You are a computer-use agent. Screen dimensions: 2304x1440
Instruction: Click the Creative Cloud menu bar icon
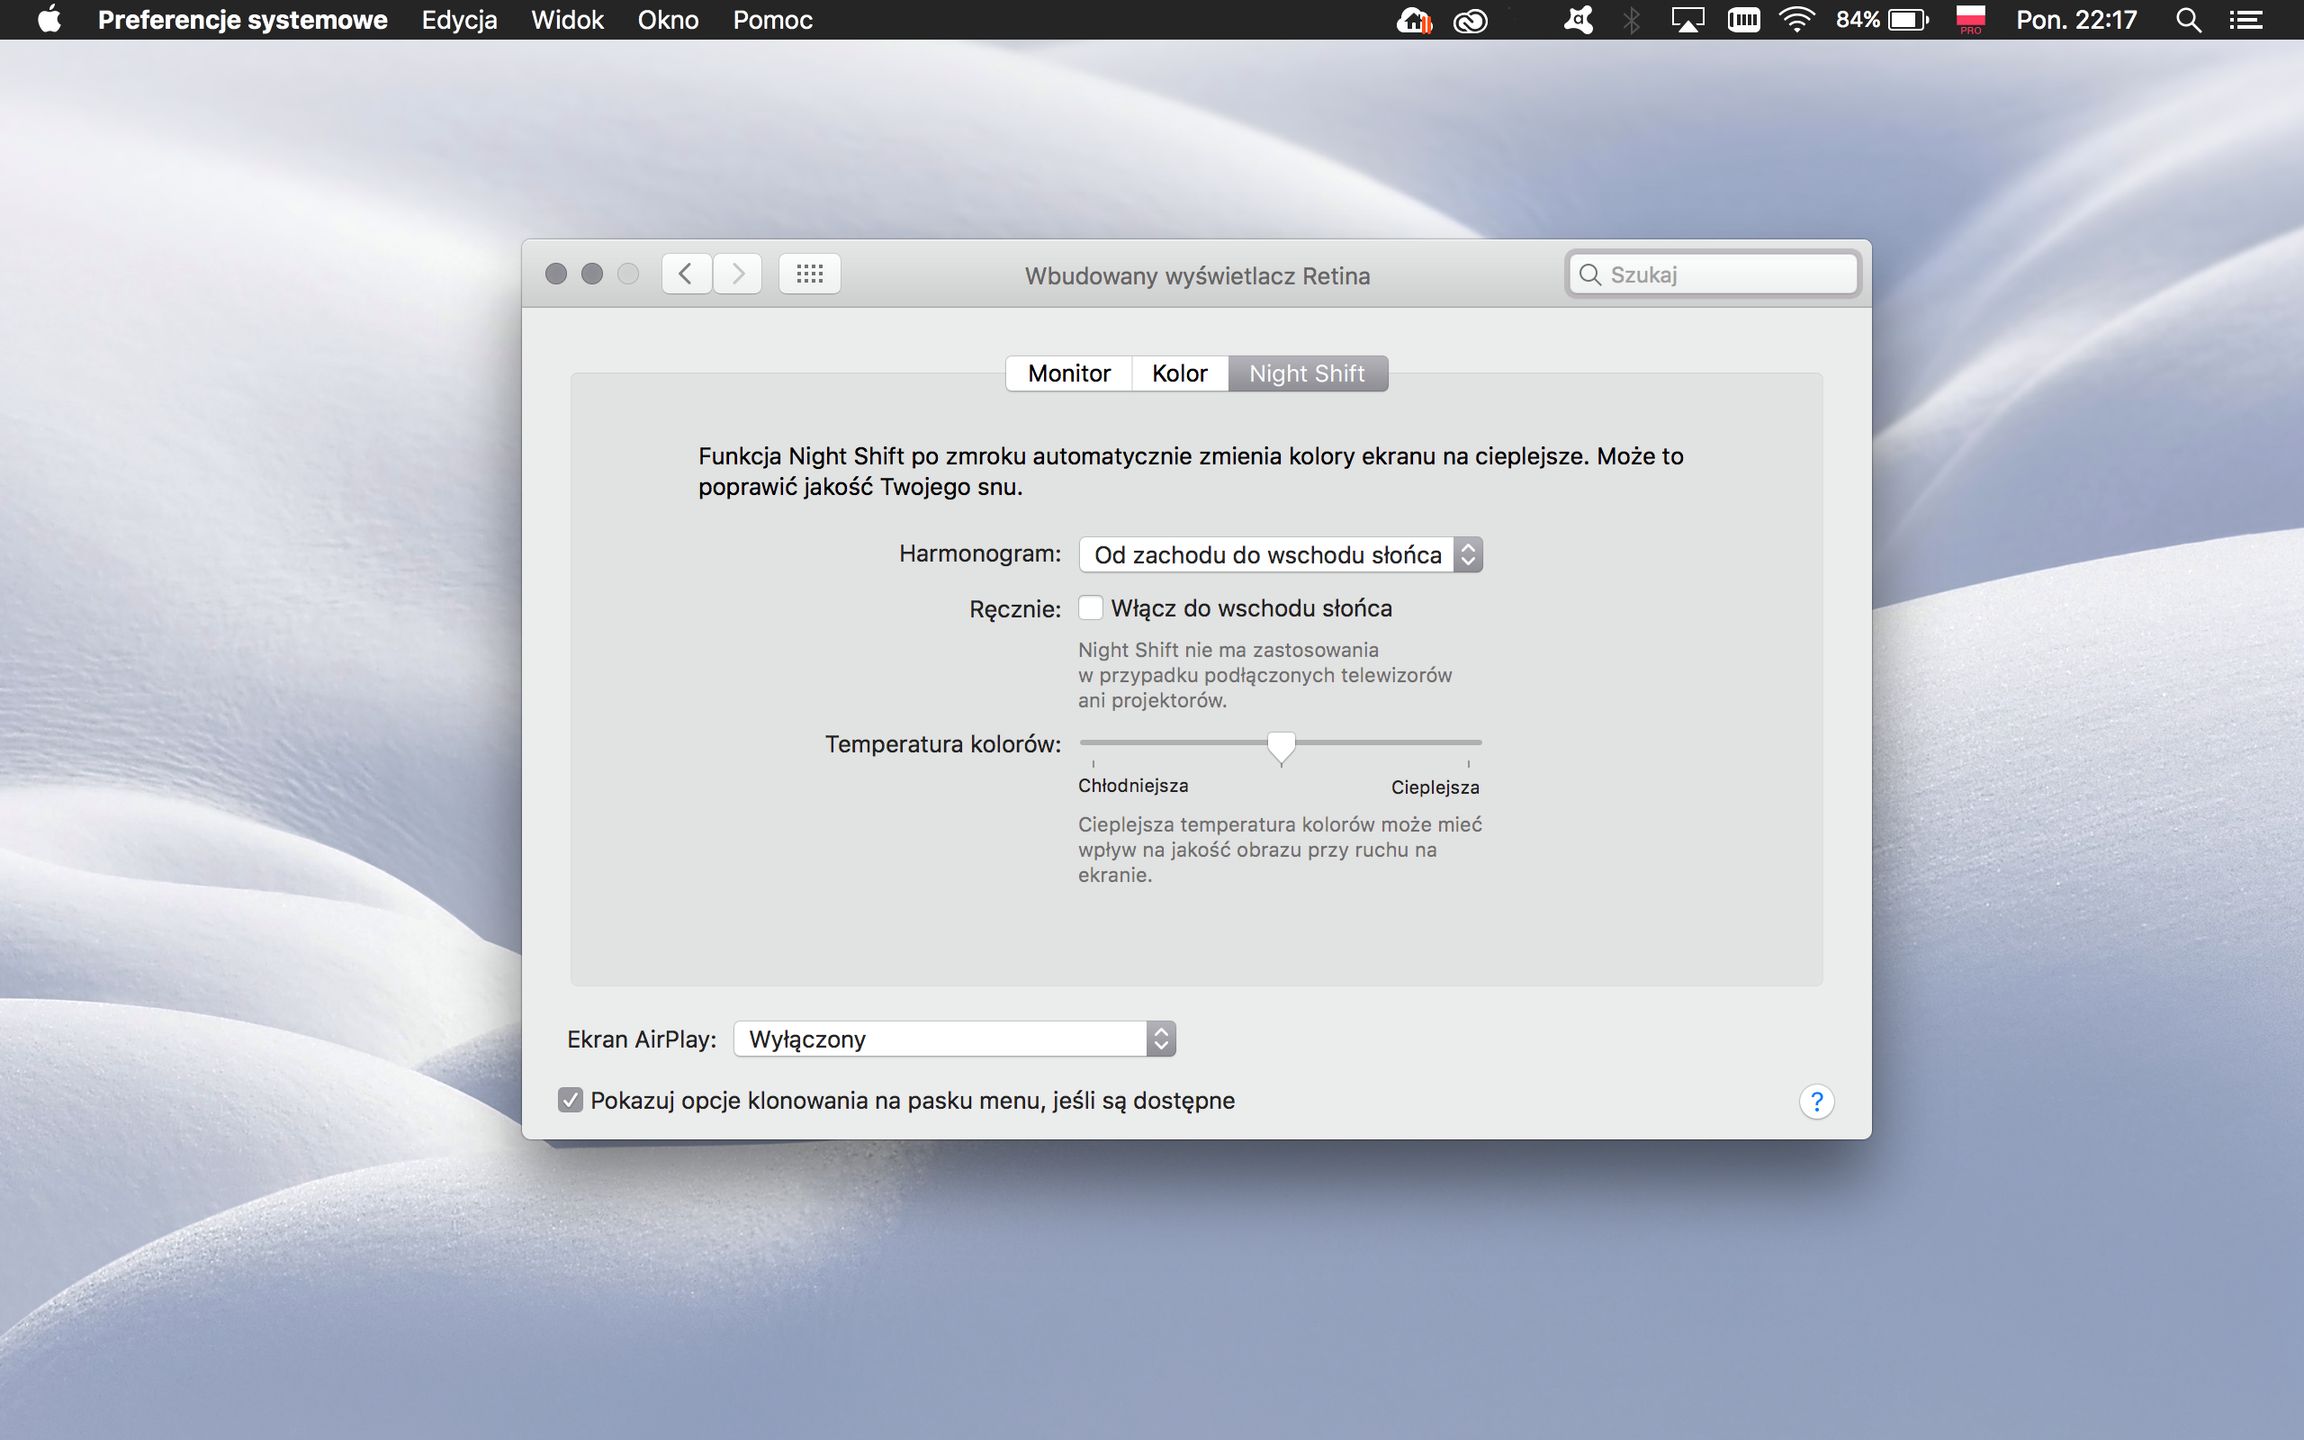click(x=1470, y=20)
